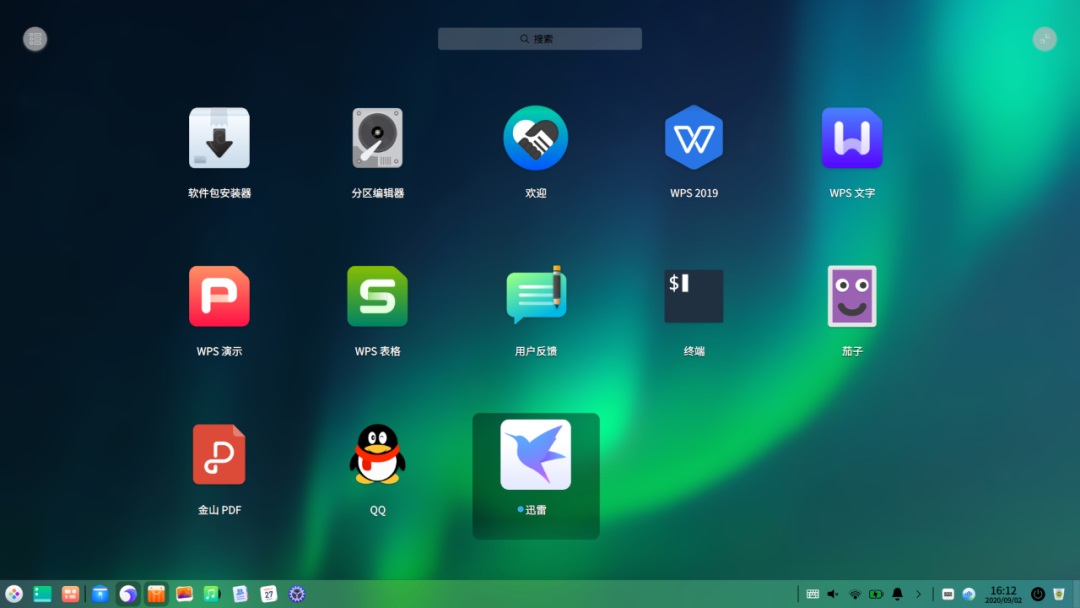Open the app store from the dock

[156, 594]
